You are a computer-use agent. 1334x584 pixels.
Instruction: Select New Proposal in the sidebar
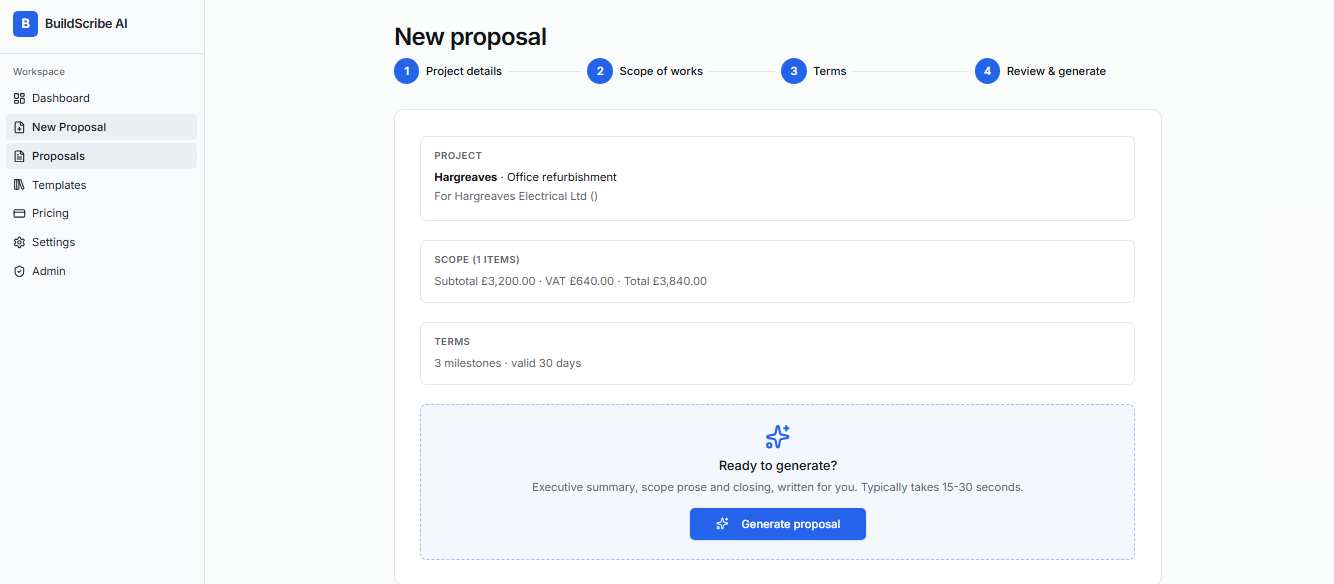point(101,127)
